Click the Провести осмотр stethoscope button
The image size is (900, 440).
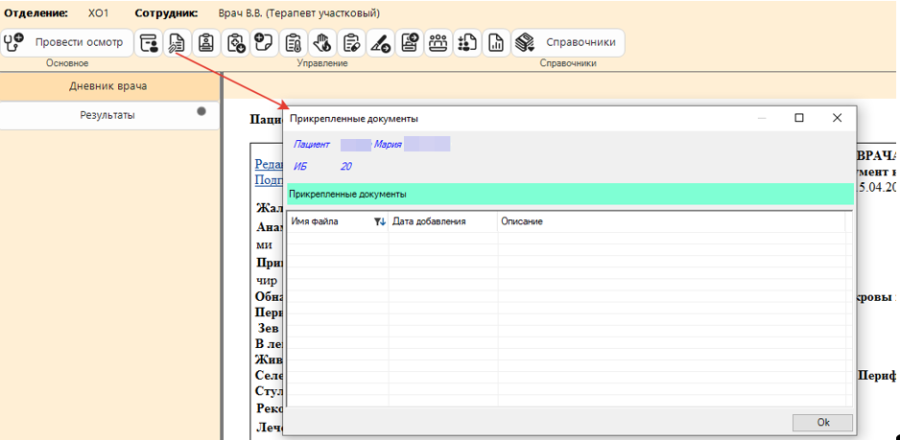[67, 42]
